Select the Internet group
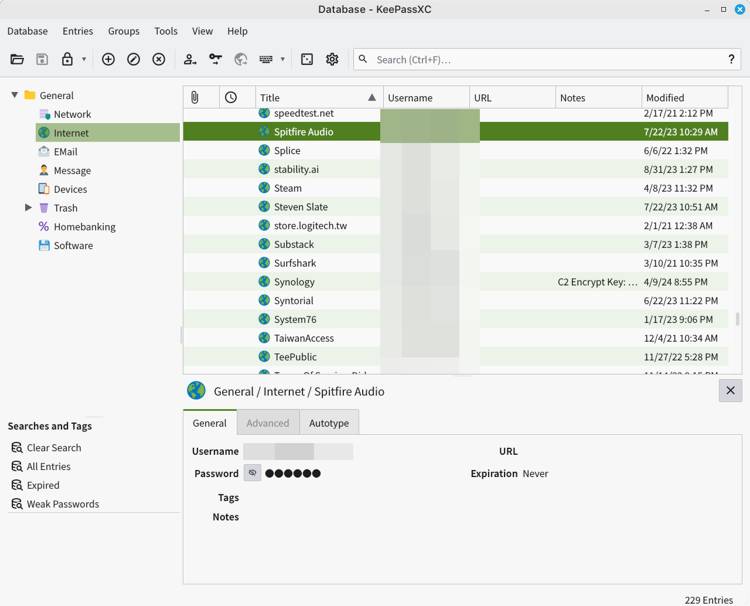Screen dimensions: 750x606 click(x=108, y=132)
